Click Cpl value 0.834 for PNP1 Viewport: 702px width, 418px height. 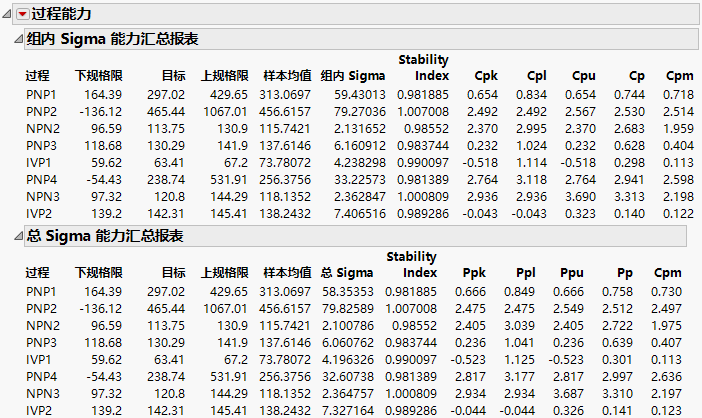click(531, 95)
